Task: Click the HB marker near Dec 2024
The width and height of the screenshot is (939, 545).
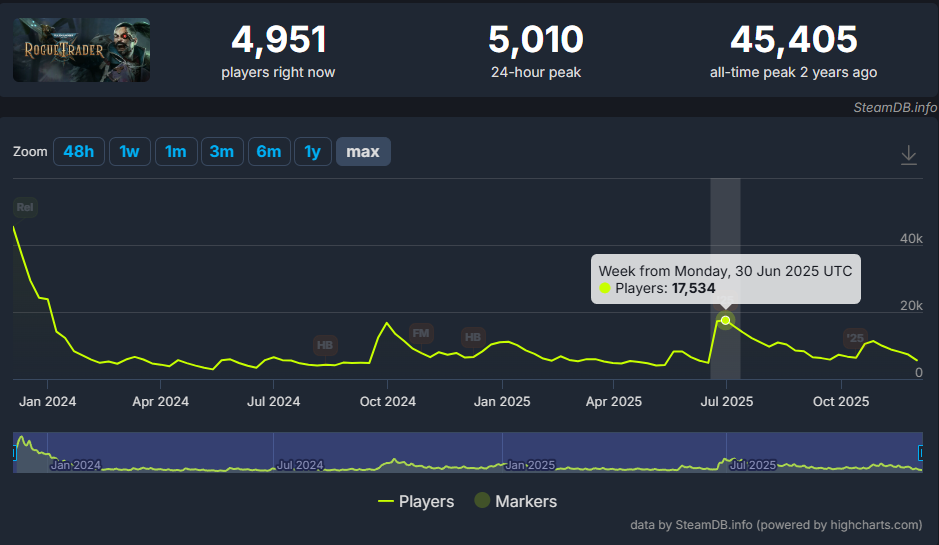Action: pyautogui.click(x=472, y=337)
